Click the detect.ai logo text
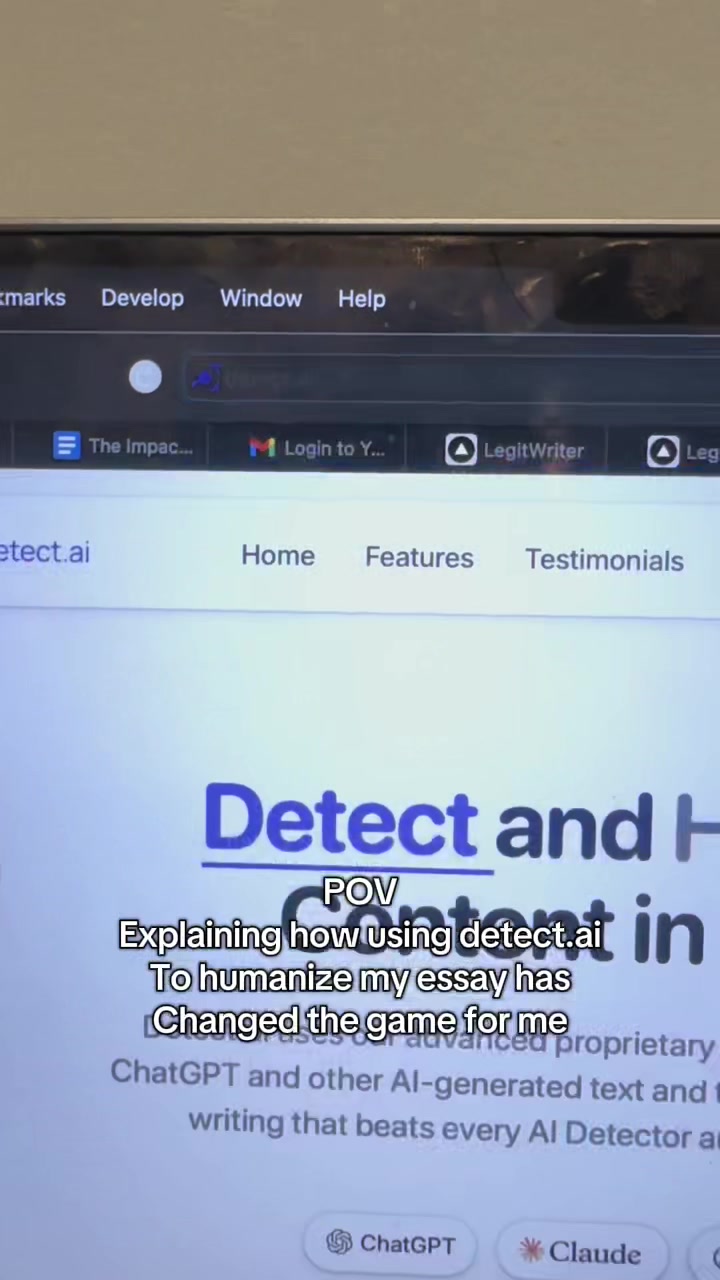Screen dimensions: 720x1280 click(x=44, y=552)
